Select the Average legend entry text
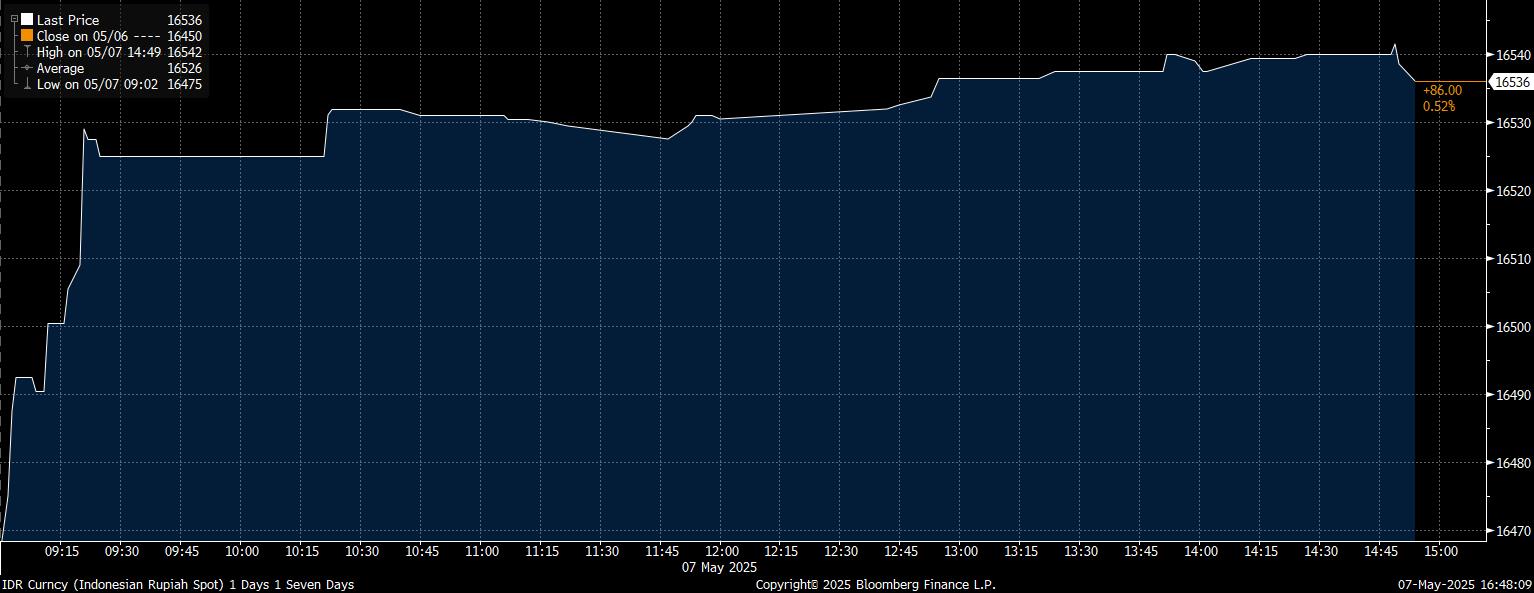The width and height of the screenshot is (1534, 593). pos(60,68)
